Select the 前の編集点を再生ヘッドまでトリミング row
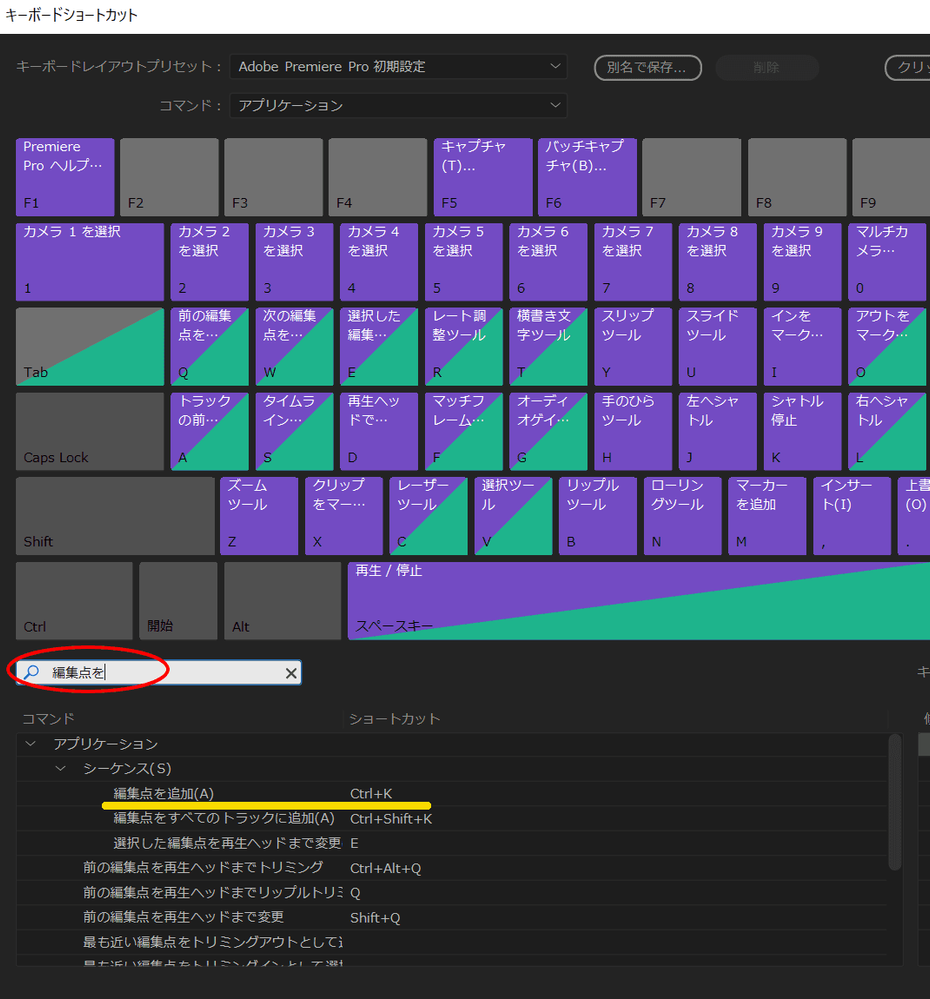 [451, 868]
